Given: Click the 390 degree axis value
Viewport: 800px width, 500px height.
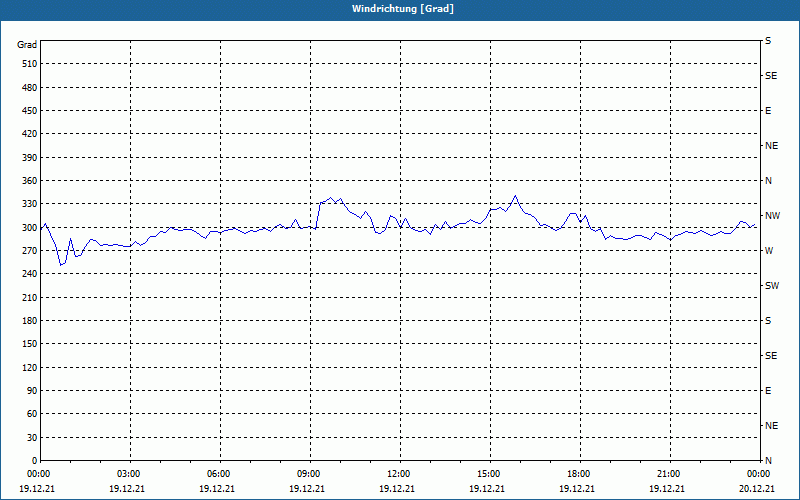Looking at the screenshot, I should (30, 157).
